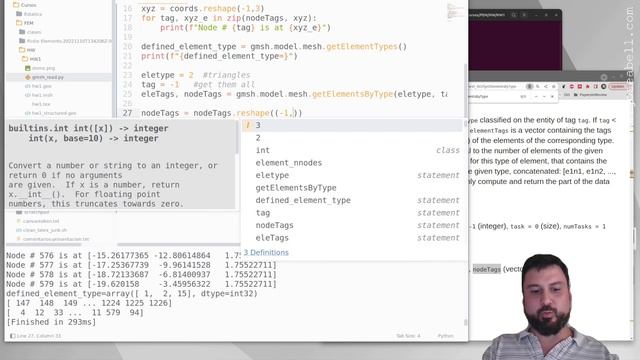Click the browser zoom magnifier icon
The width and height of the screenshot is (640, 360).
click(x=538, y=87)
